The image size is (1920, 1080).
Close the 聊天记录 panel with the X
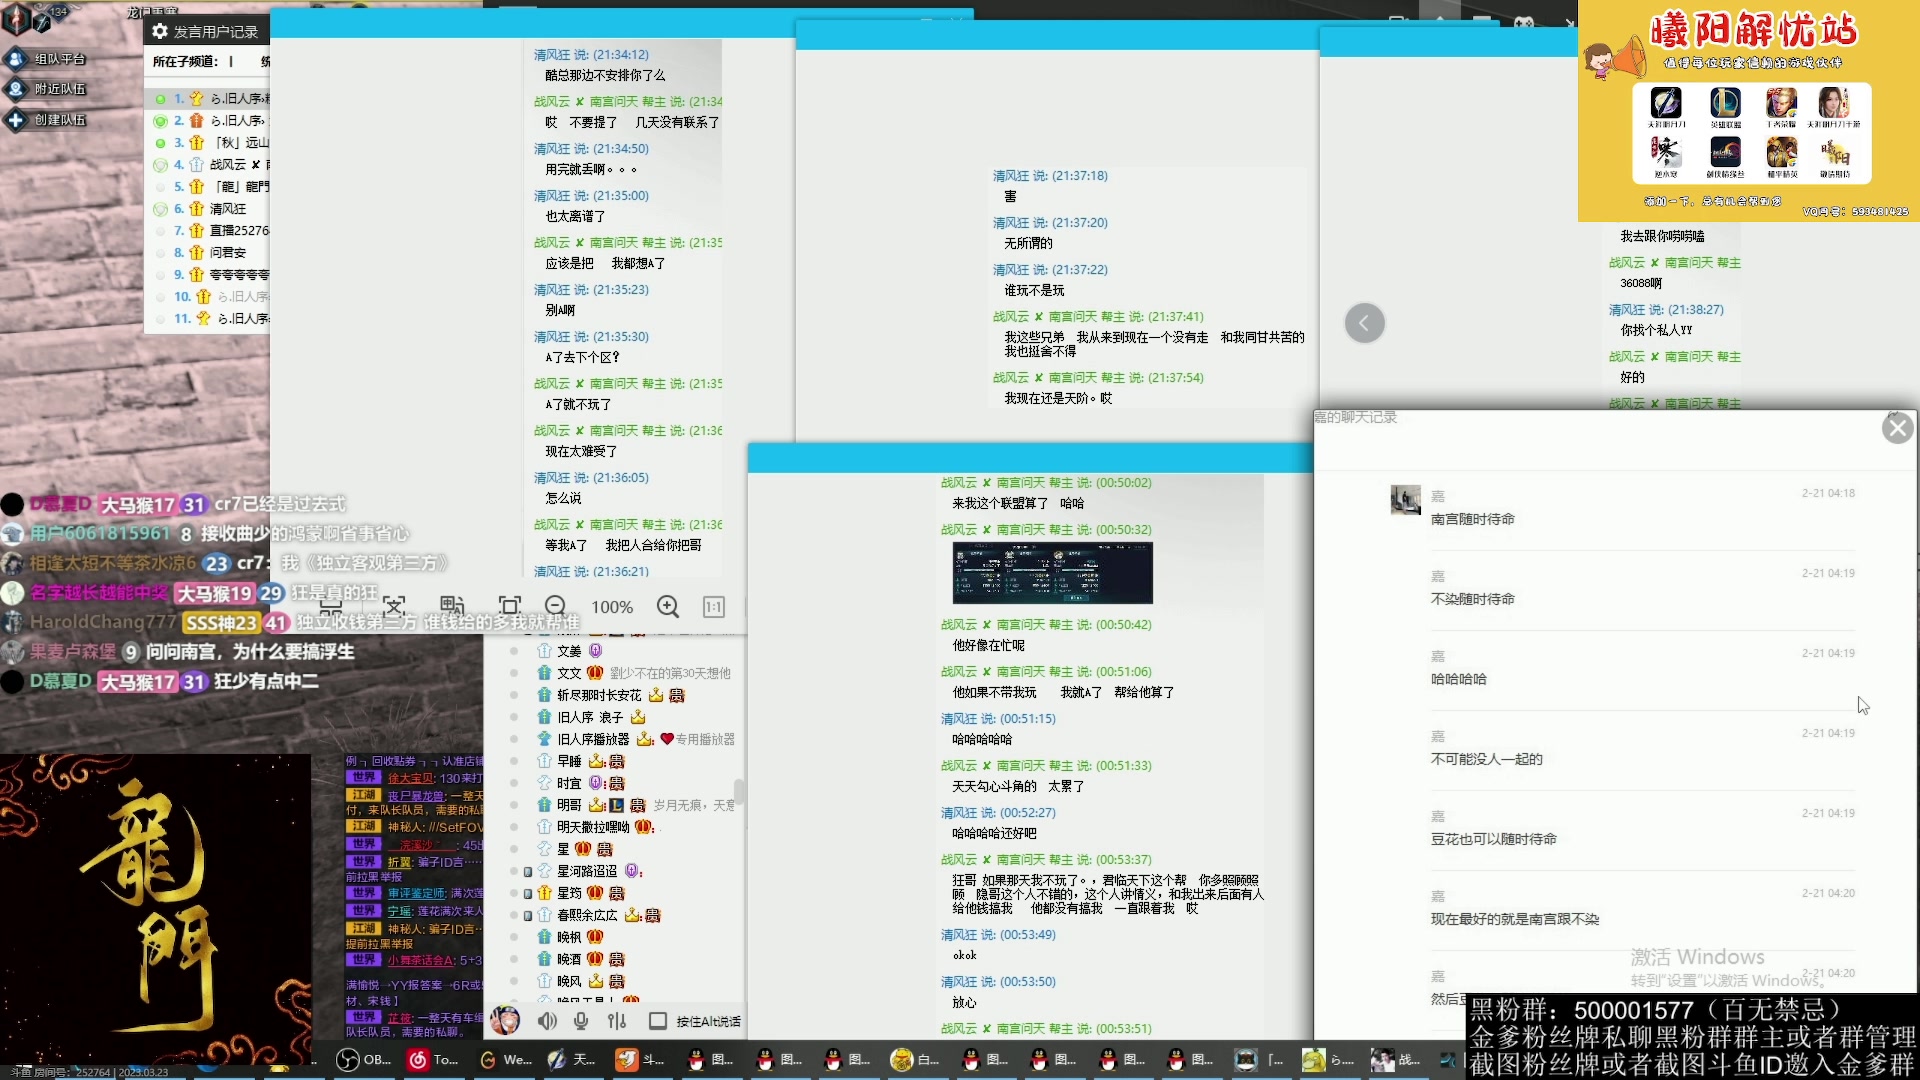pyautogui.click(x=1897, y=428)
